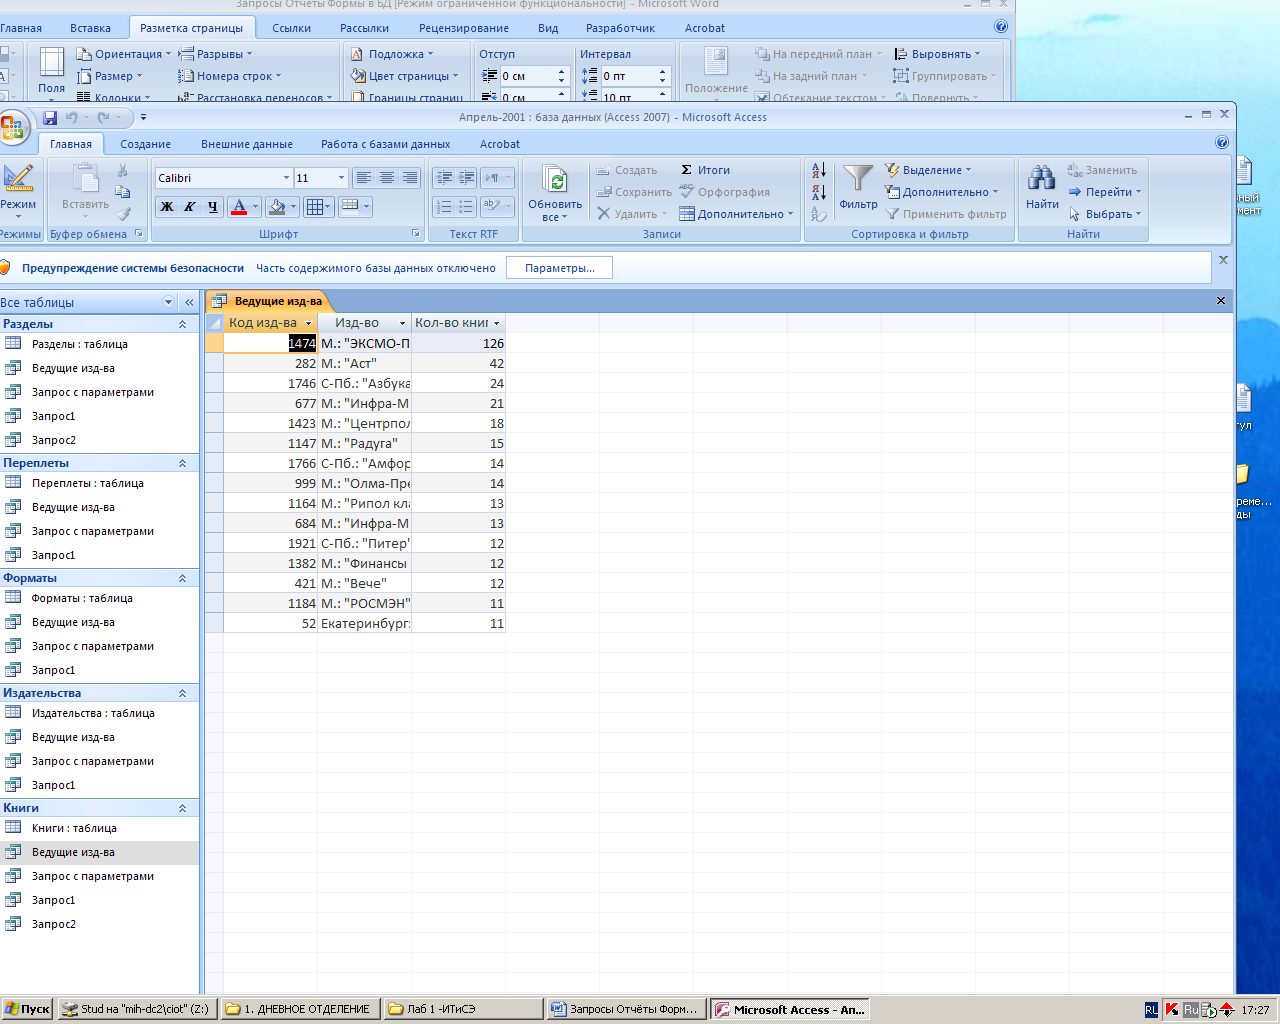Open Работа с базами данных tab
Image resolution: width=1280 pixels, height=1024 pixels.
point(385,144)
